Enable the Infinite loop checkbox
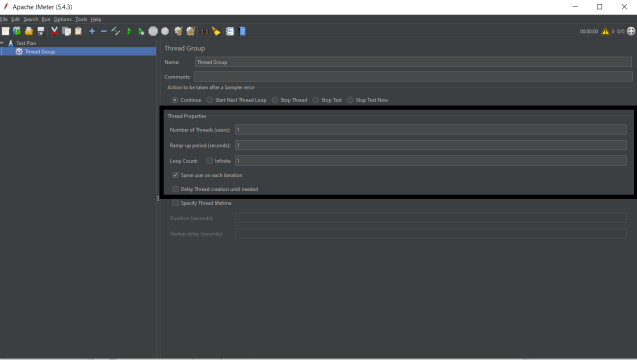The image size is (637, 360). tap(209, 161)
